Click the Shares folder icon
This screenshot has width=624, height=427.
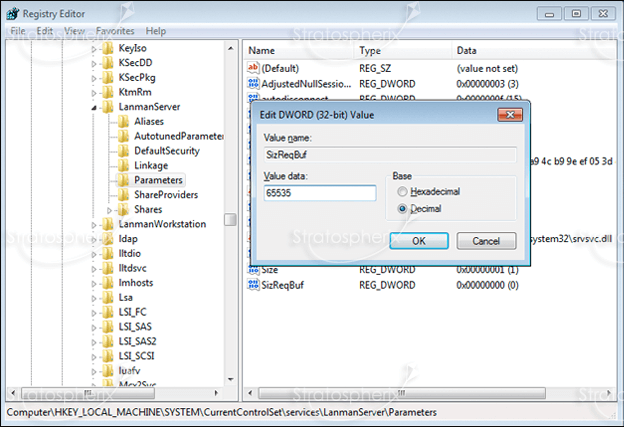click(x=123, y=209)
